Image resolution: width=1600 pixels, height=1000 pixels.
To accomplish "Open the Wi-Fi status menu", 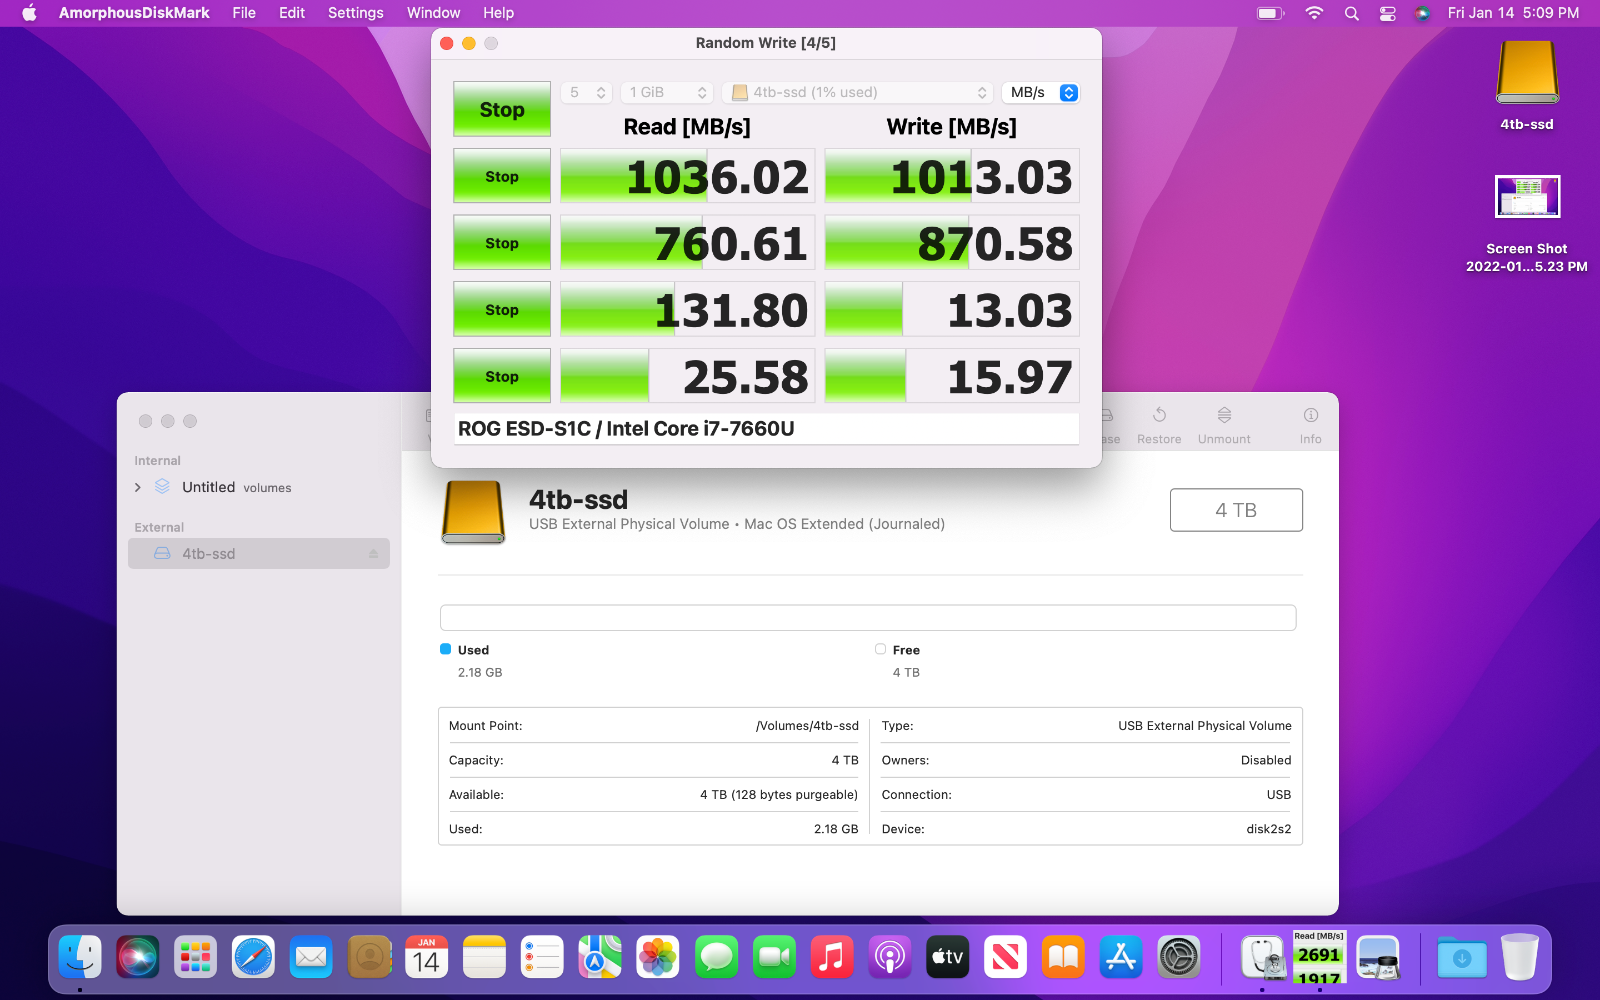I will click(1314, 13).
